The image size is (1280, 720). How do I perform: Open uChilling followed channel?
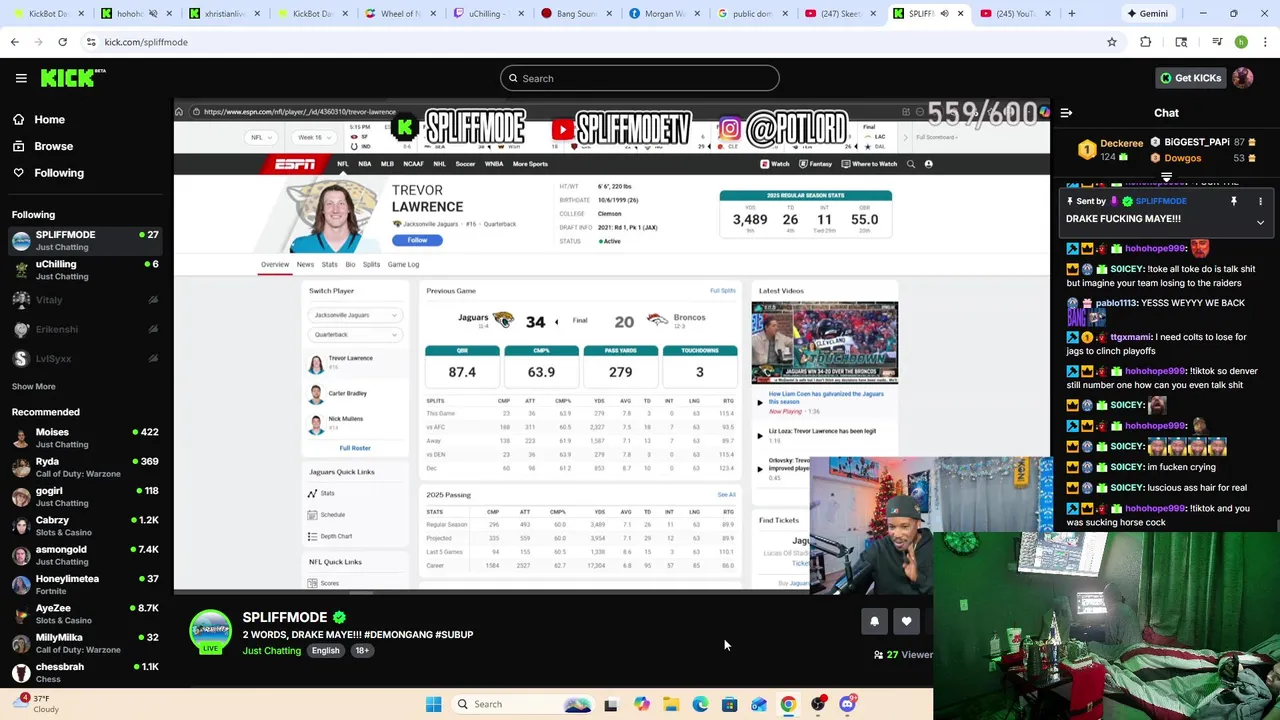point(86,270)
